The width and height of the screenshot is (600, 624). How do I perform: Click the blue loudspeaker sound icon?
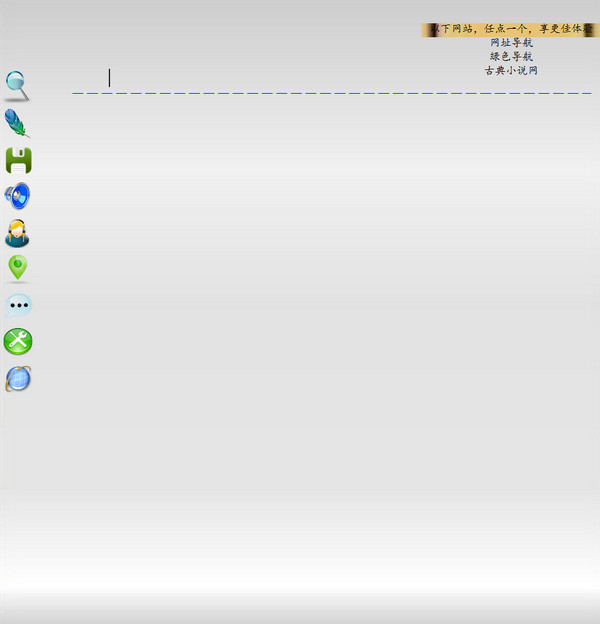coord(18,196)
